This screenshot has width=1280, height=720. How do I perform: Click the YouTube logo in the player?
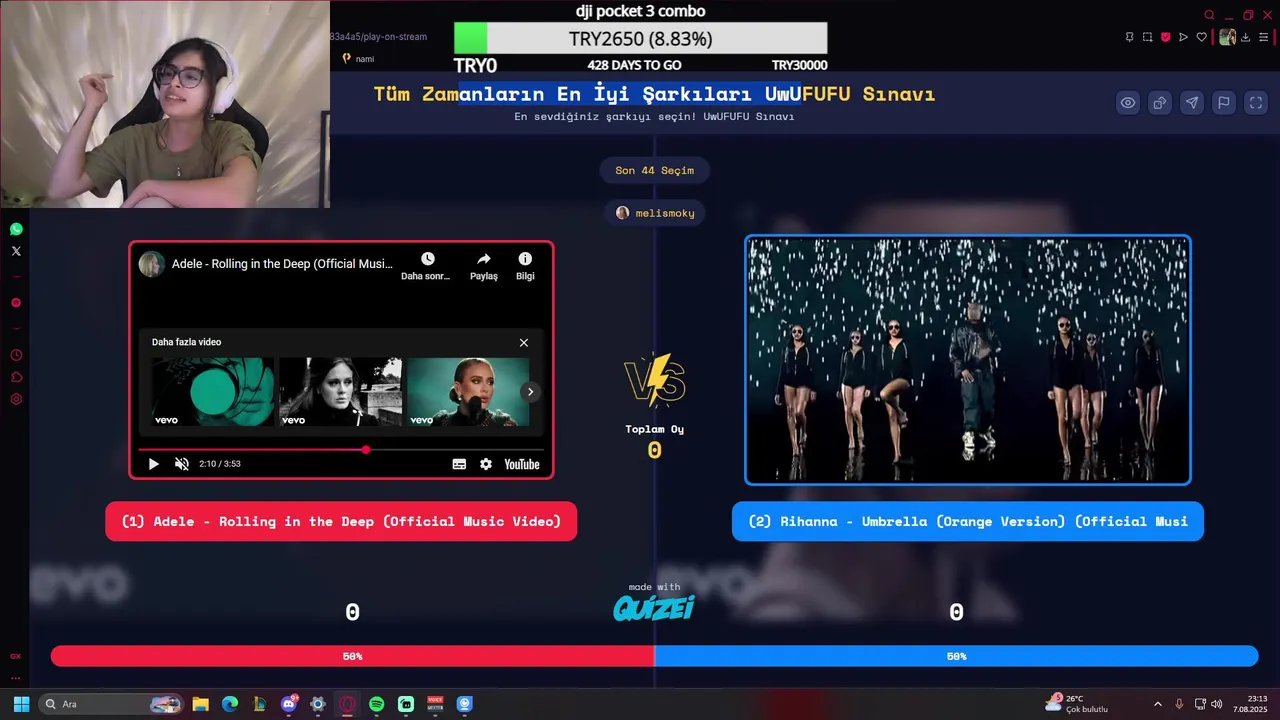coord(522,464)
